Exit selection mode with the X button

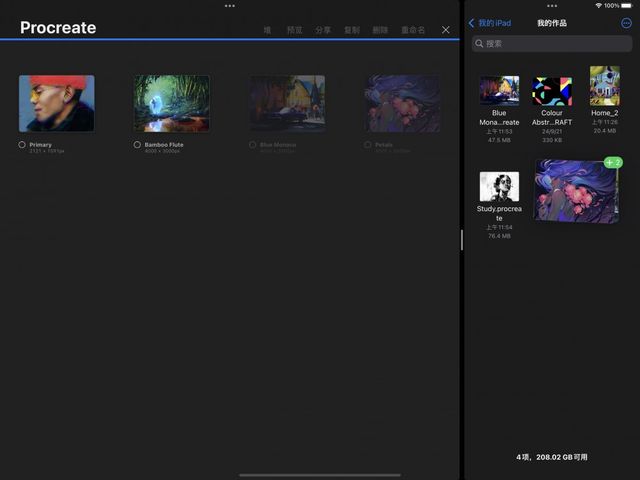pyautogui.click(x=446, y=30)
